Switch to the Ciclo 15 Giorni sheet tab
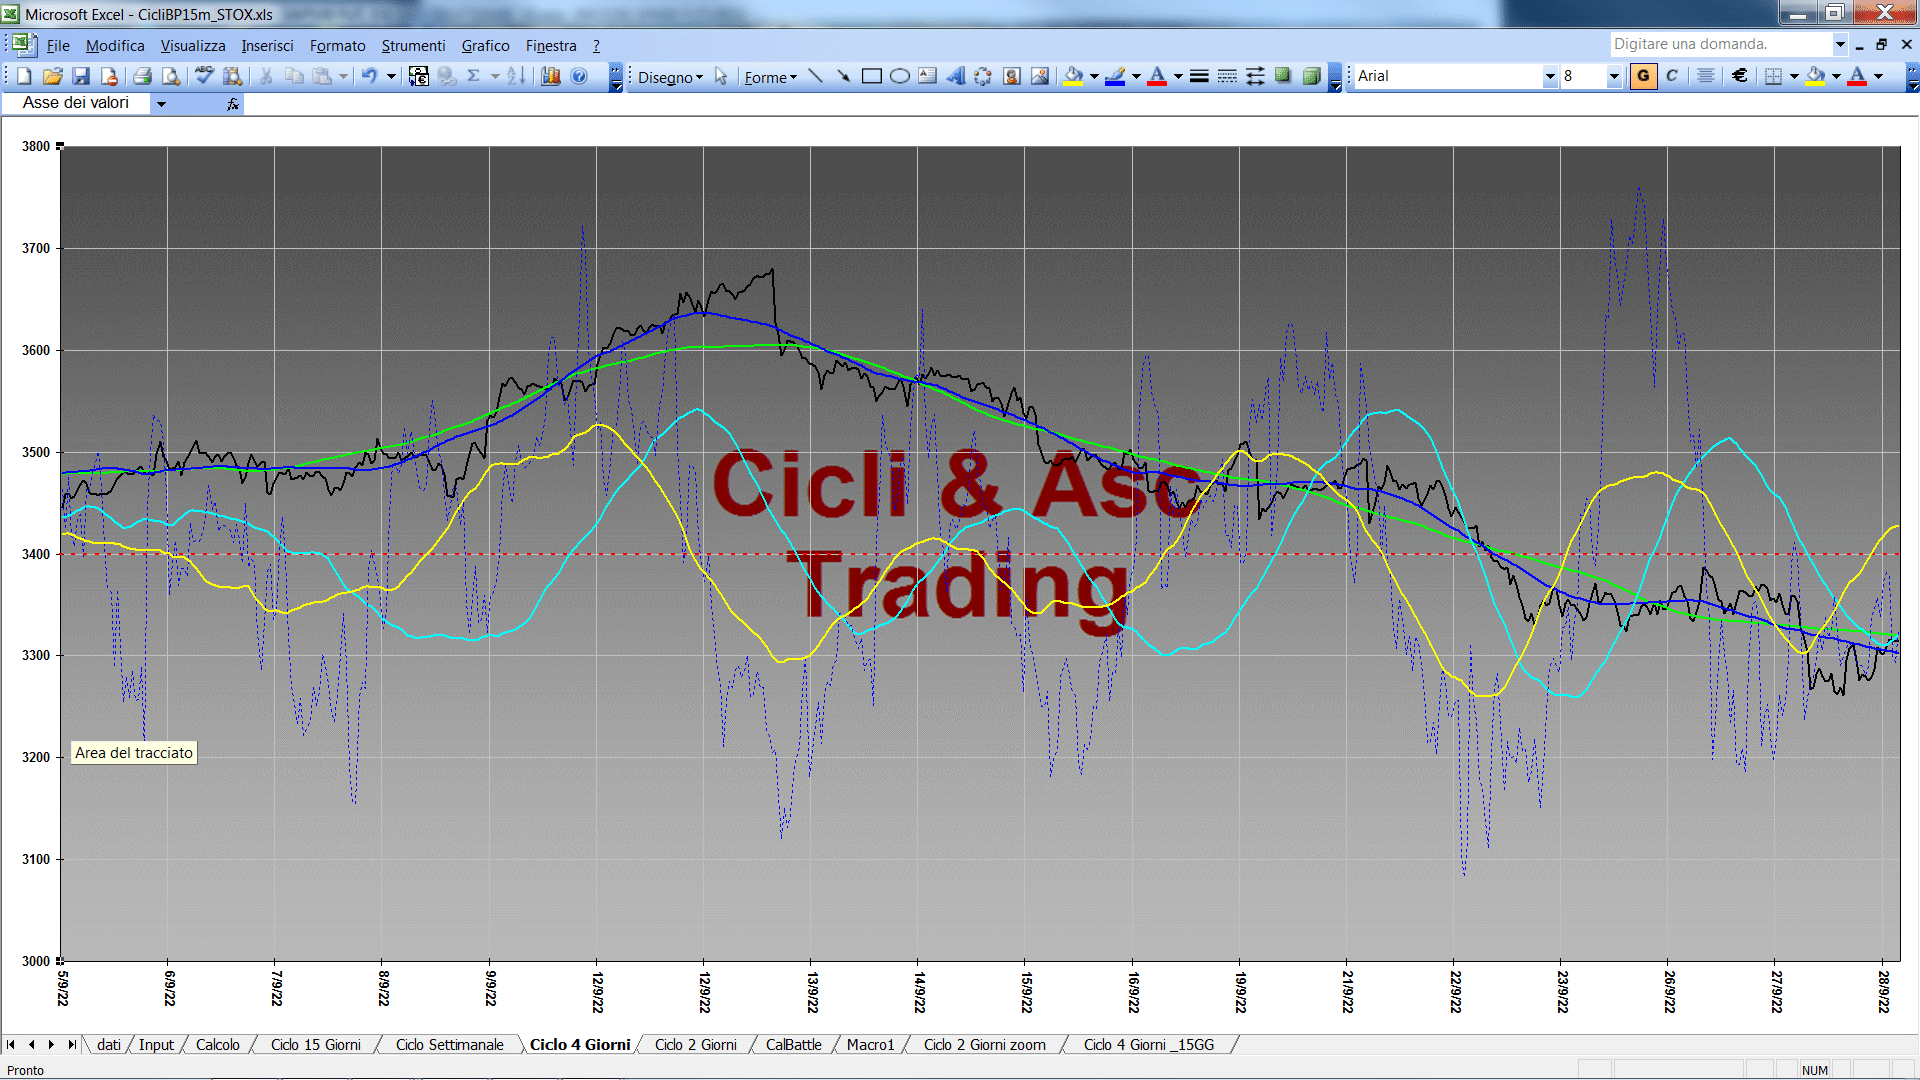 tap(316, 1045)
